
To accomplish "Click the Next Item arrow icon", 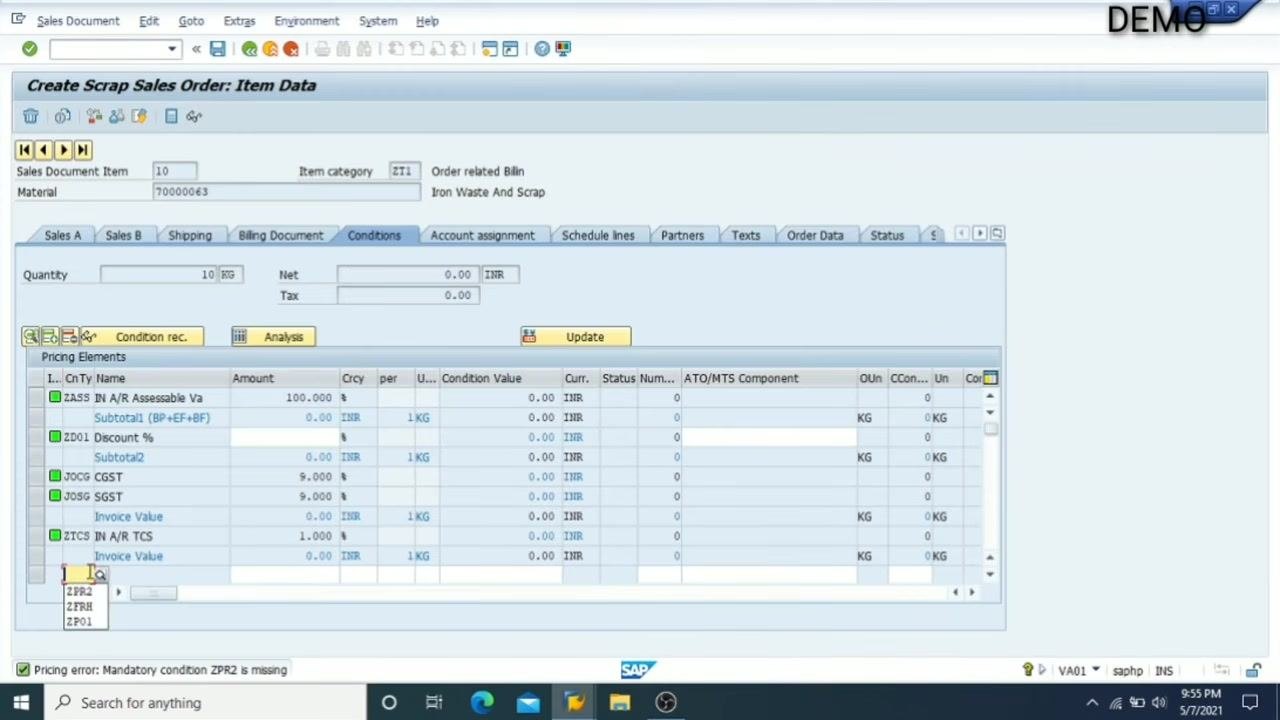I will (63, 149).
